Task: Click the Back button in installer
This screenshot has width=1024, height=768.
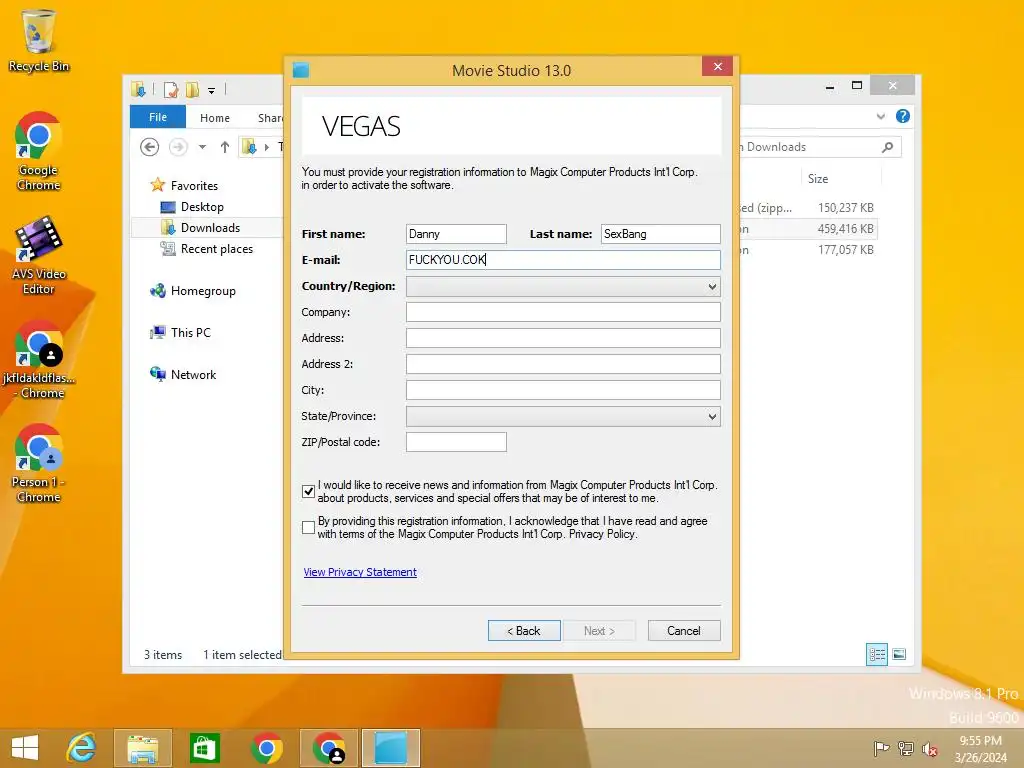Action: click(524, 630)
